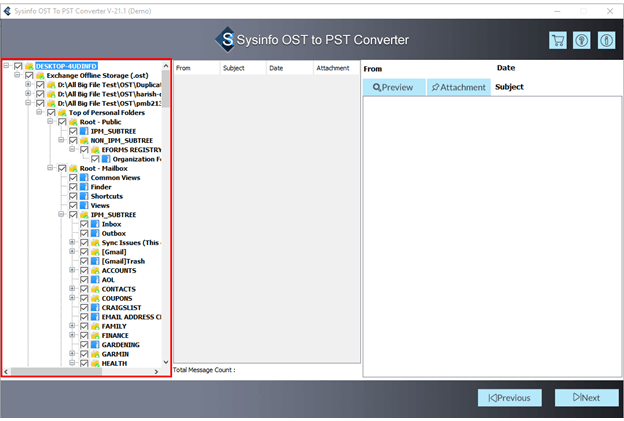Viewport: 624px width, 421px height.
Task: Click the help icon beside the cart
Action: coord(582,41)
